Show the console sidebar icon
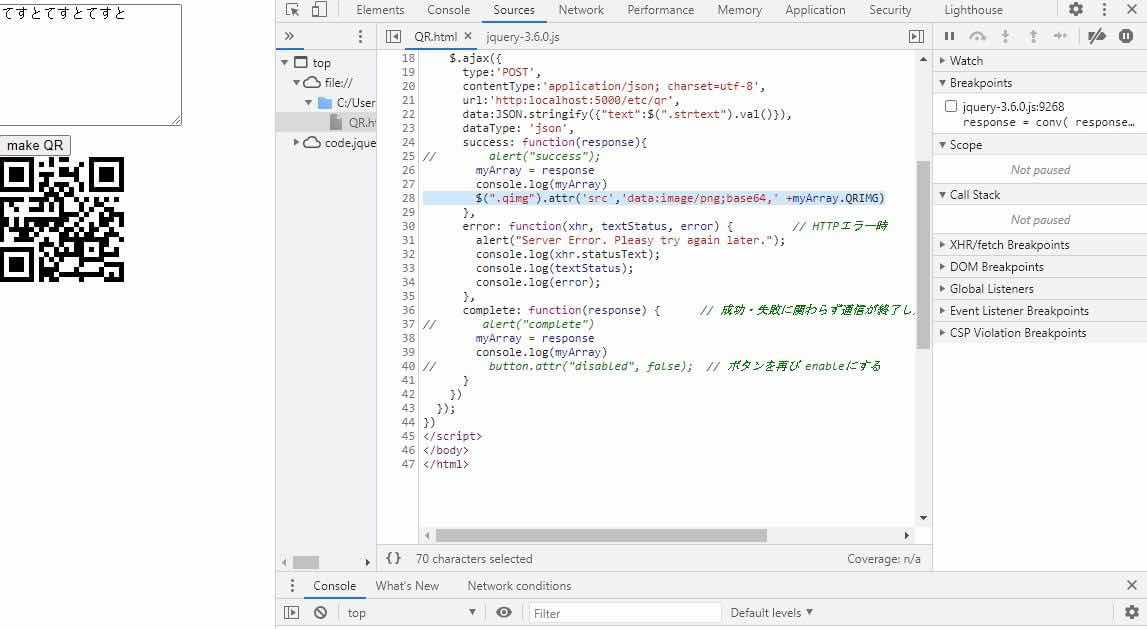This screenshot has height=629, width=1147. tap(291, 612)
